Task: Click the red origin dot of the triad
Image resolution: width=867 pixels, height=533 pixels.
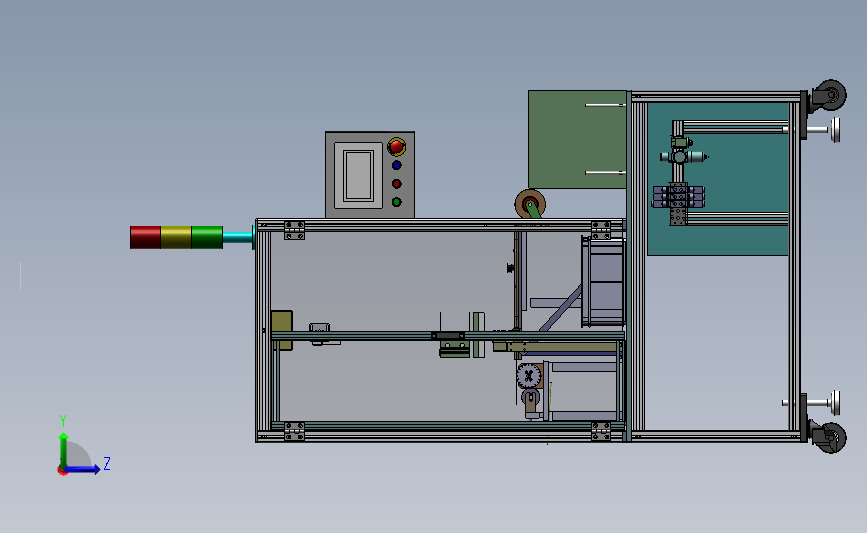Action: pyautogui.click(x=62, y=471)
